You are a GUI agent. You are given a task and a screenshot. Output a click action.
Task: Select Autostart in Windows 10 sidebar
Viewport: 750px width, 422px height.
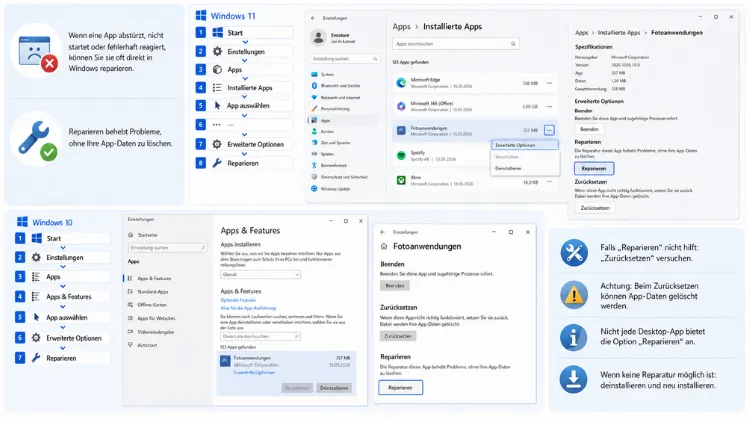click(x=142, y=345)
